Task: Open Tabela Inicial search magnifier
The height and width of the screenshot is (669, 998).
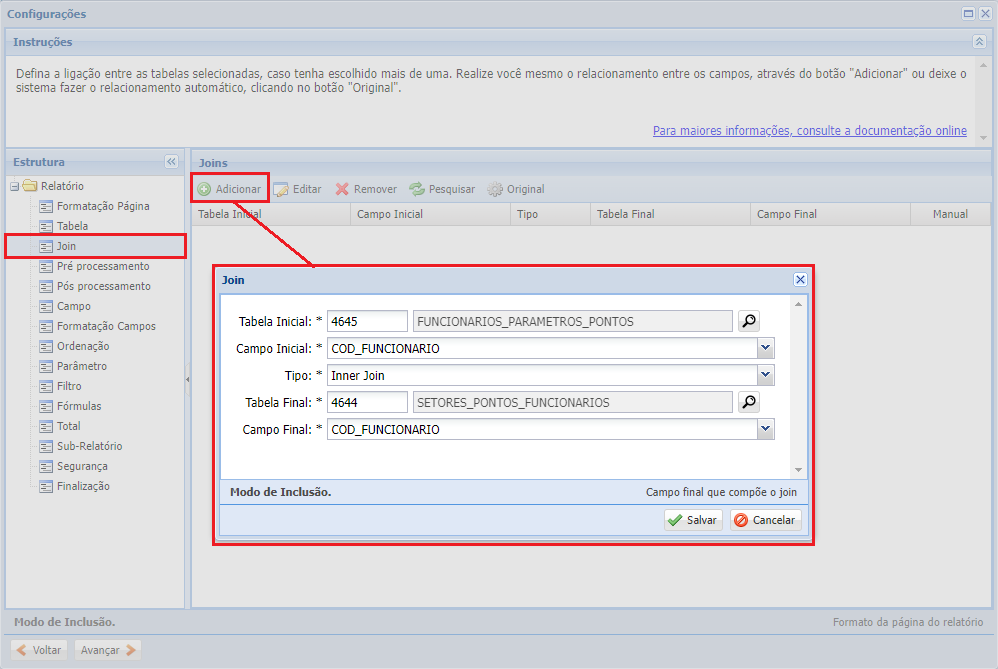Action: click(748, 321)
